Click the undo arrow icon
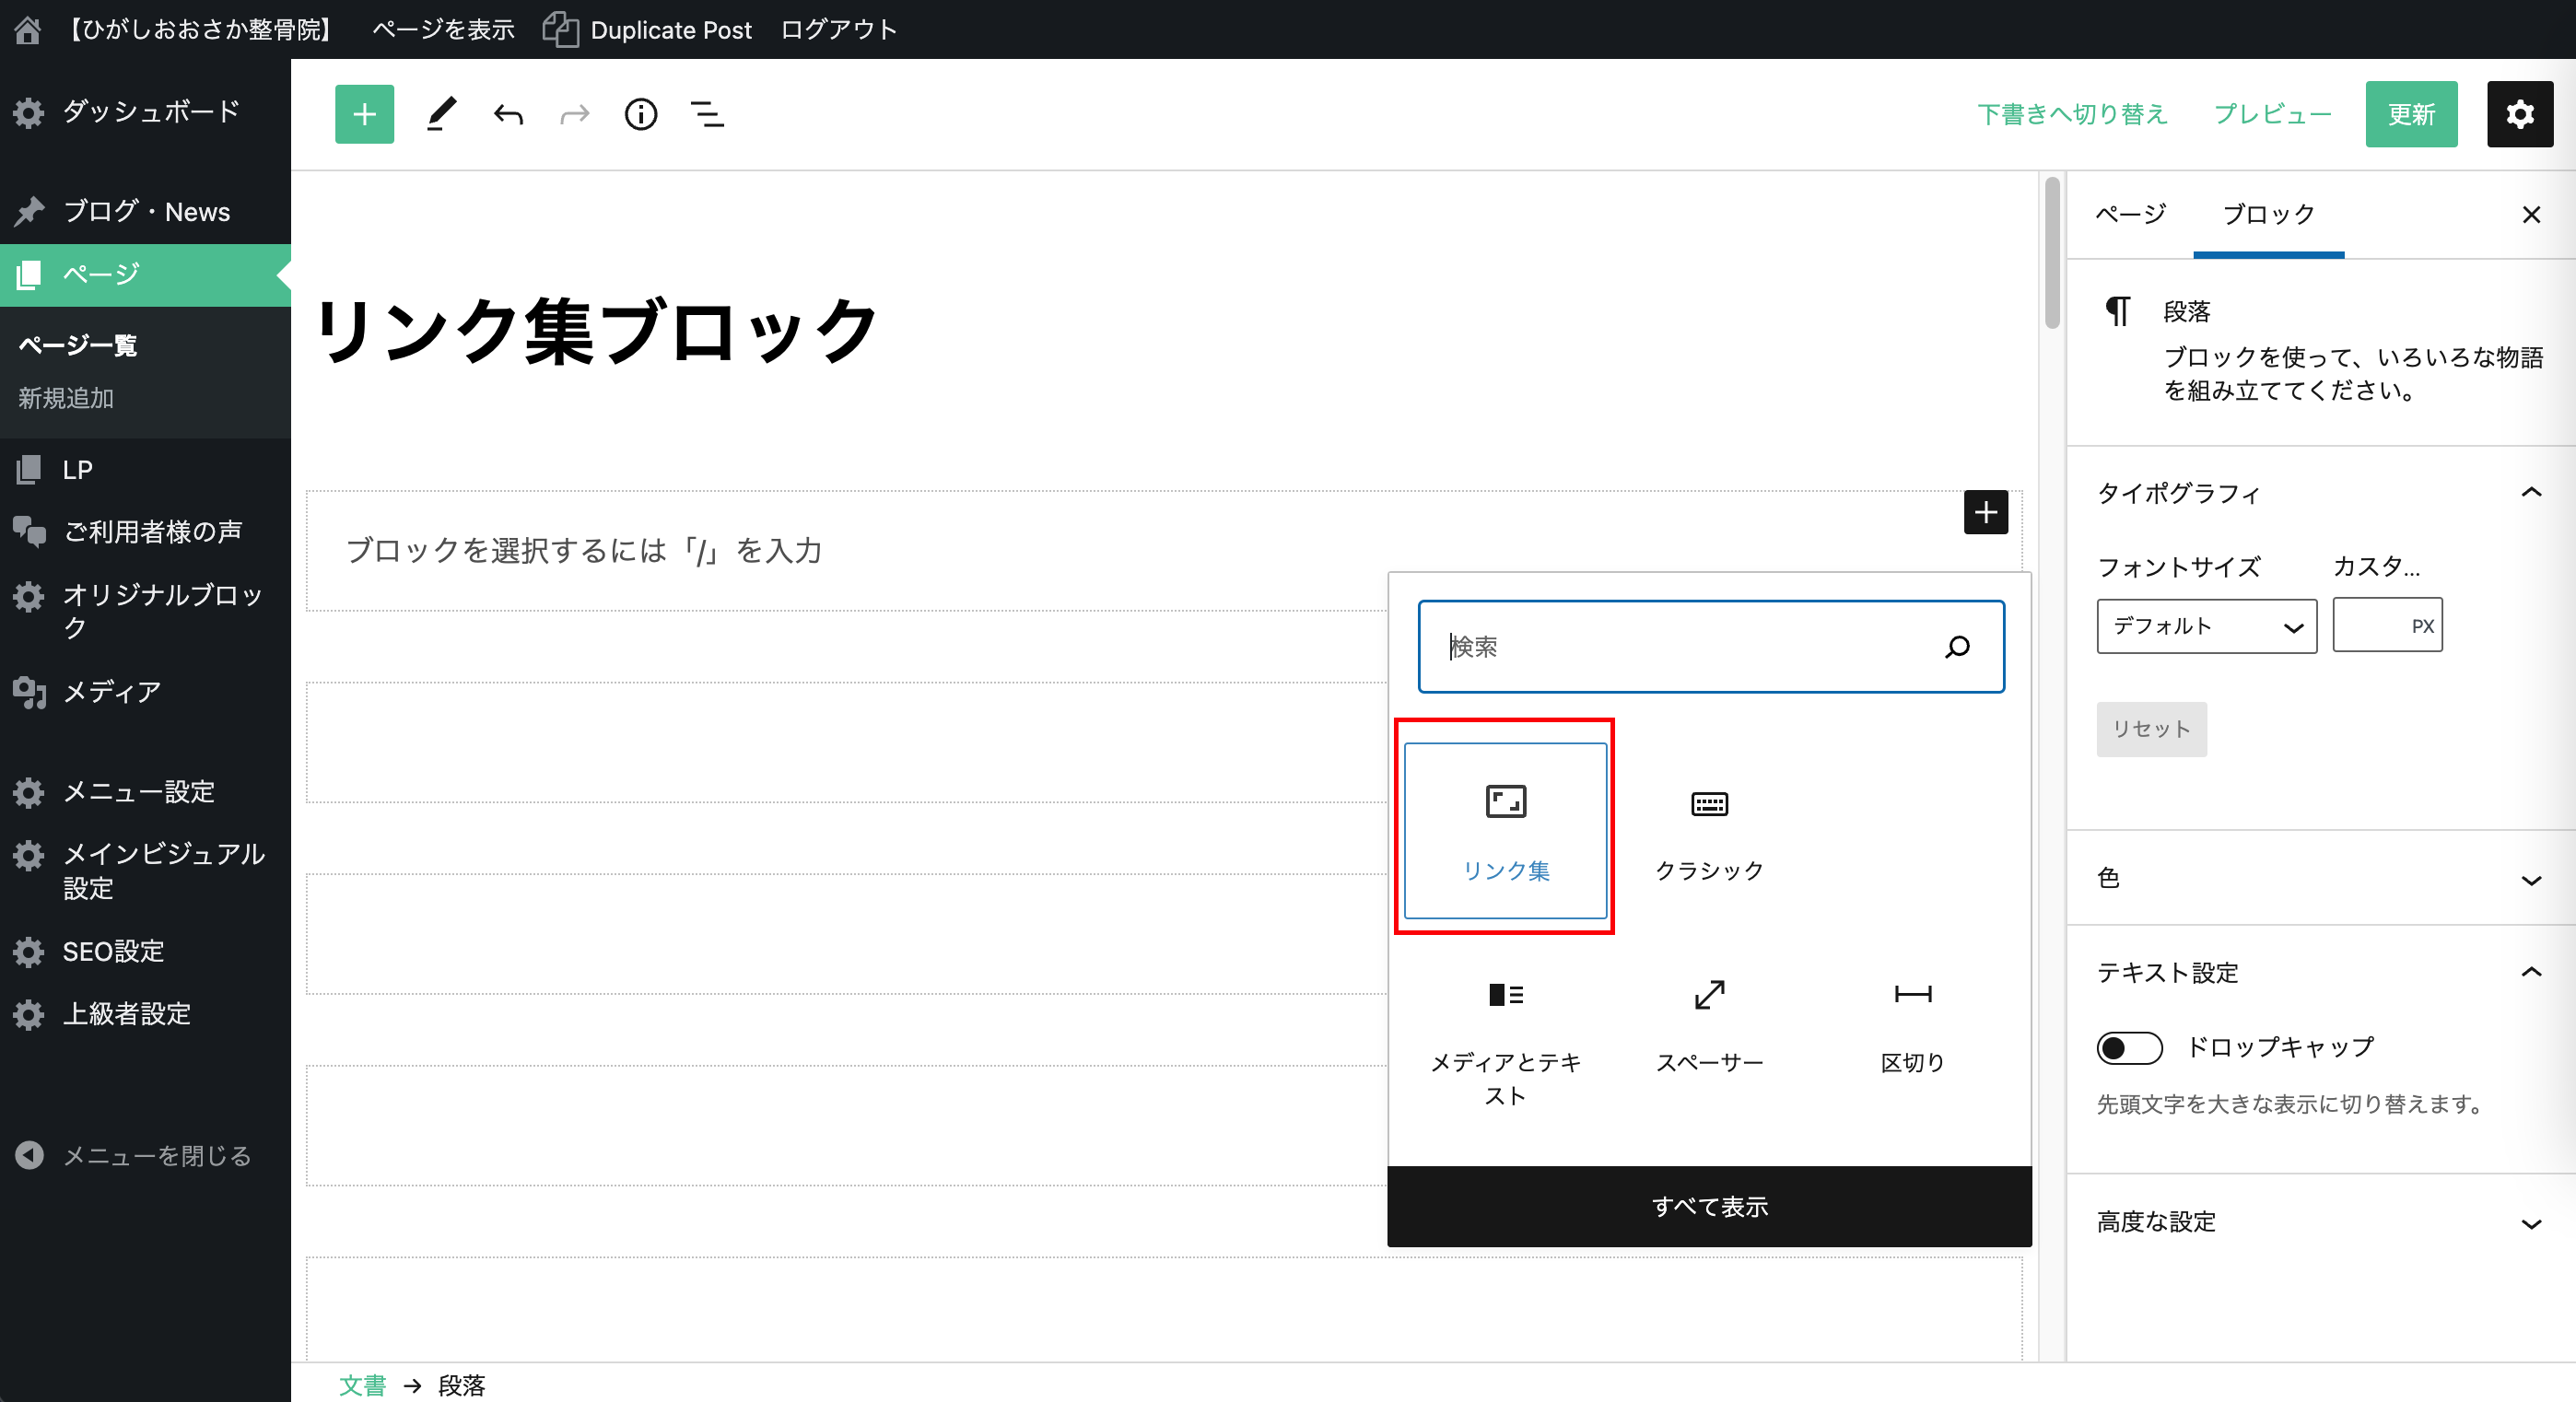 (x=508, y=114)
